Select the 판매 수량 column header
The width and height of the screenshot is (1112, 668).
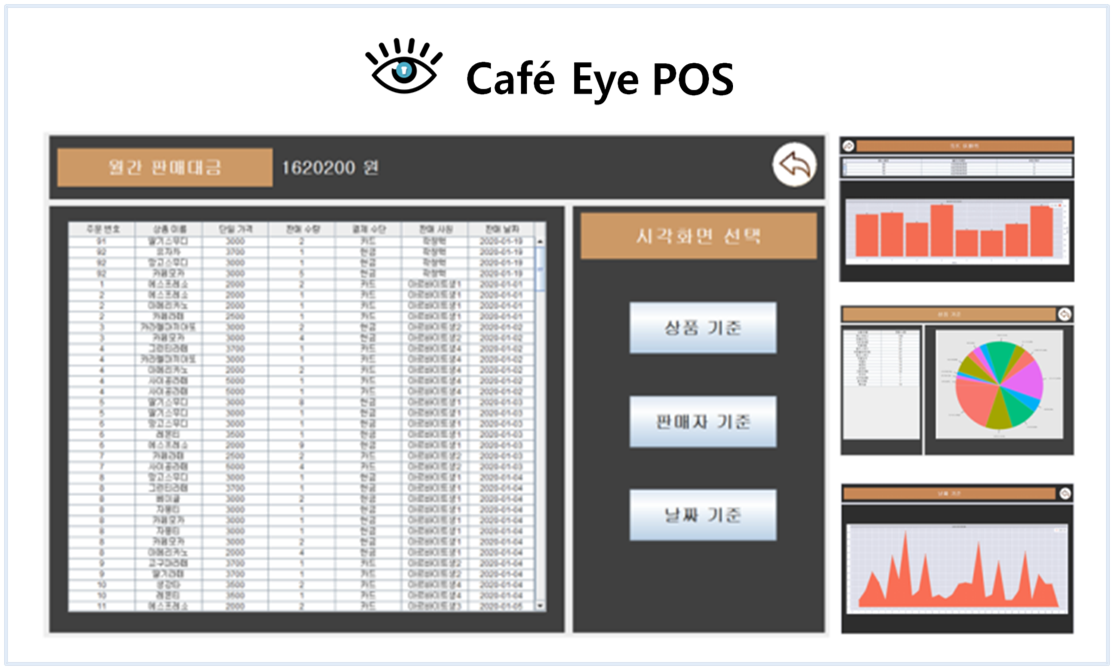pos(301,229)
